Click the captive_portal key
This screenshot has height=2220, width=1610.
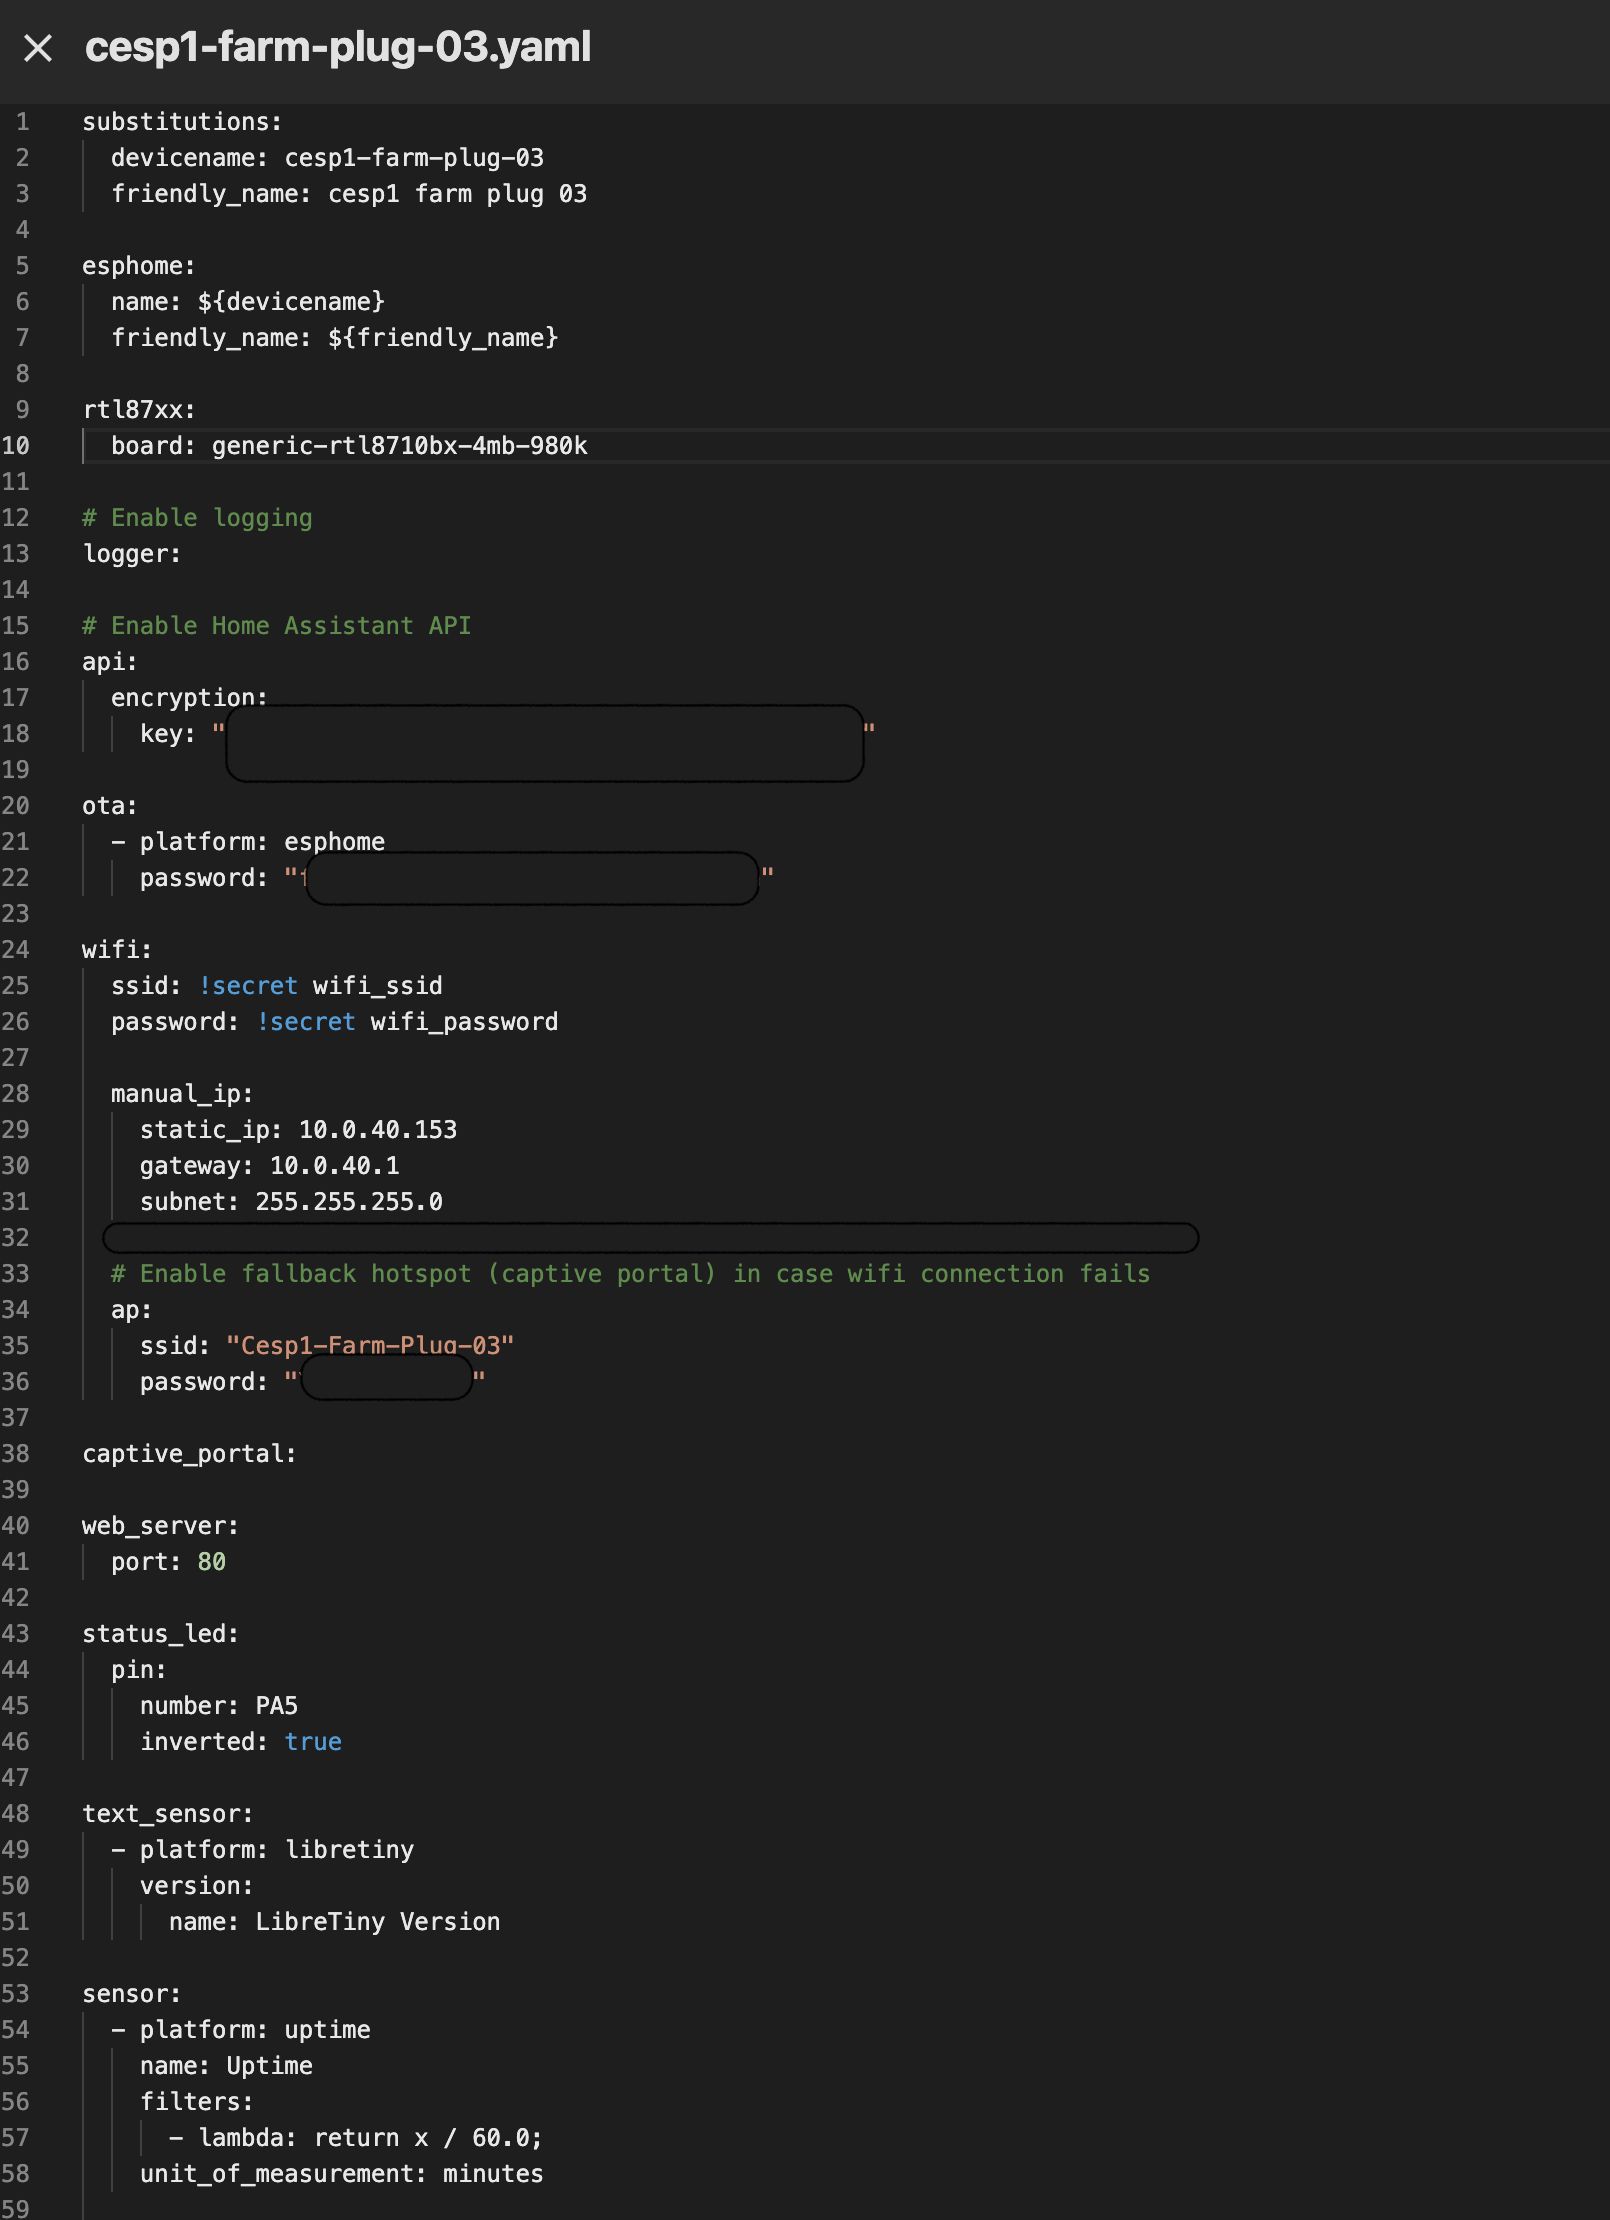coord(189,1454)
